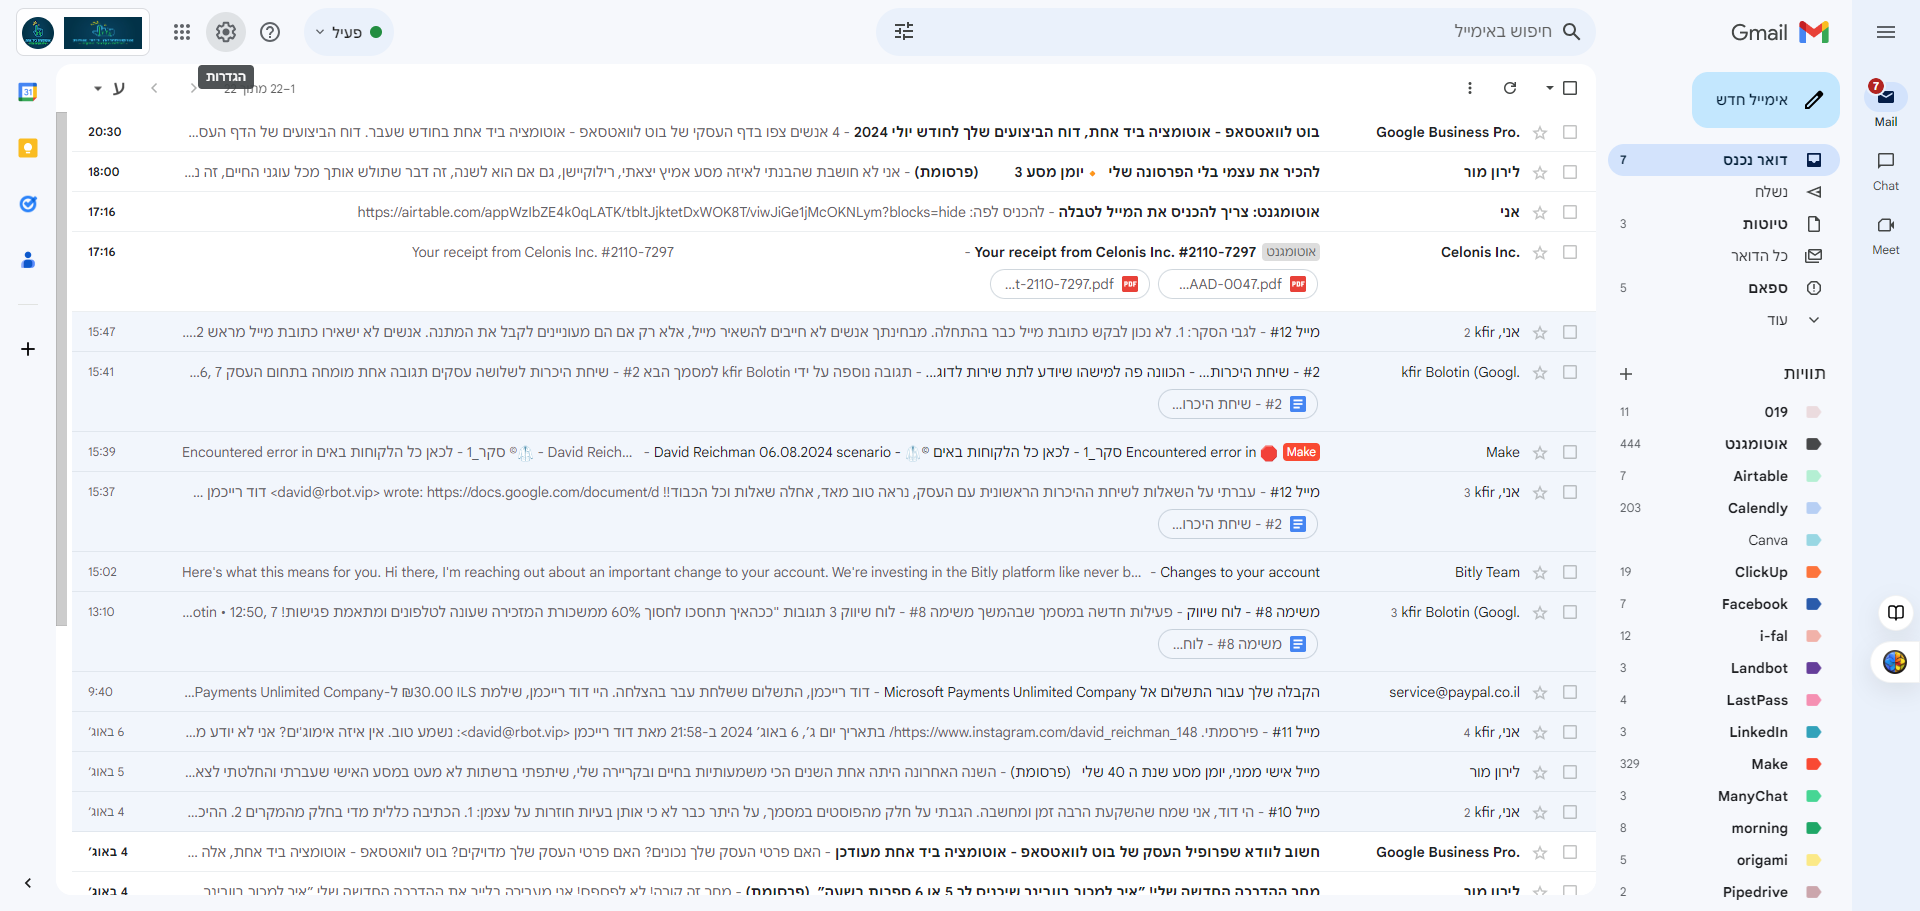
Task: Open the More options three-dot menu
Action: [x=1470, y=88]
